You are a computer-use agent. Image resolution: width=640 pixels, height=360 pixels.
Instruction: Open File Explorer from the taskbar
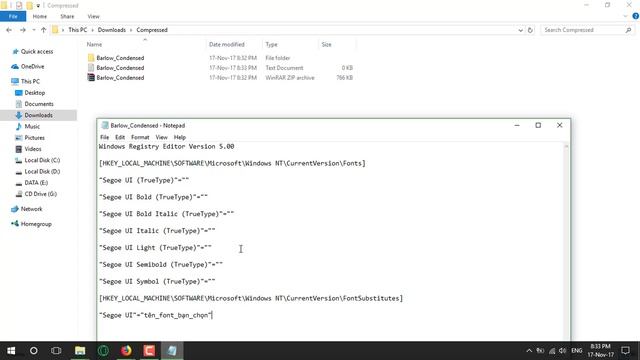coord(80,351)
